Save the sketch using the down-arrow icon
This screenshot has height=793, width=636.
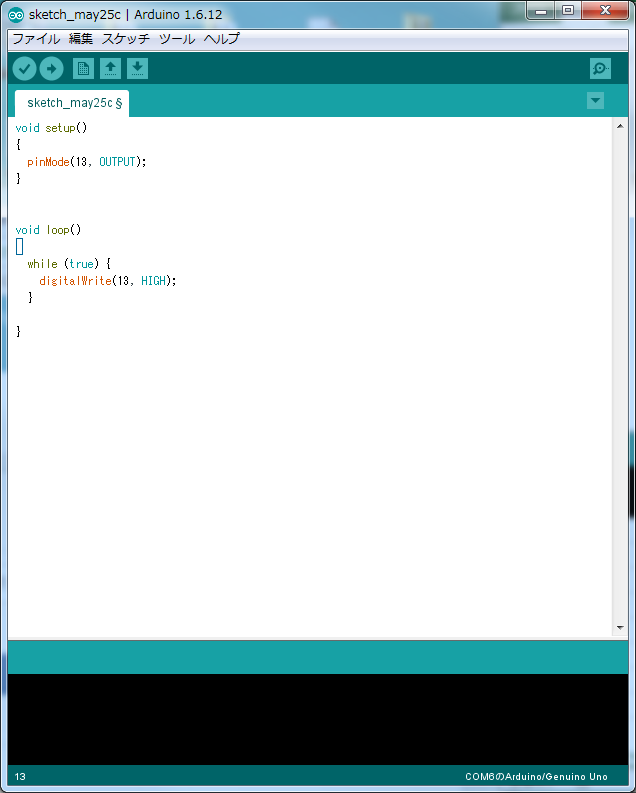click(137, 69)
